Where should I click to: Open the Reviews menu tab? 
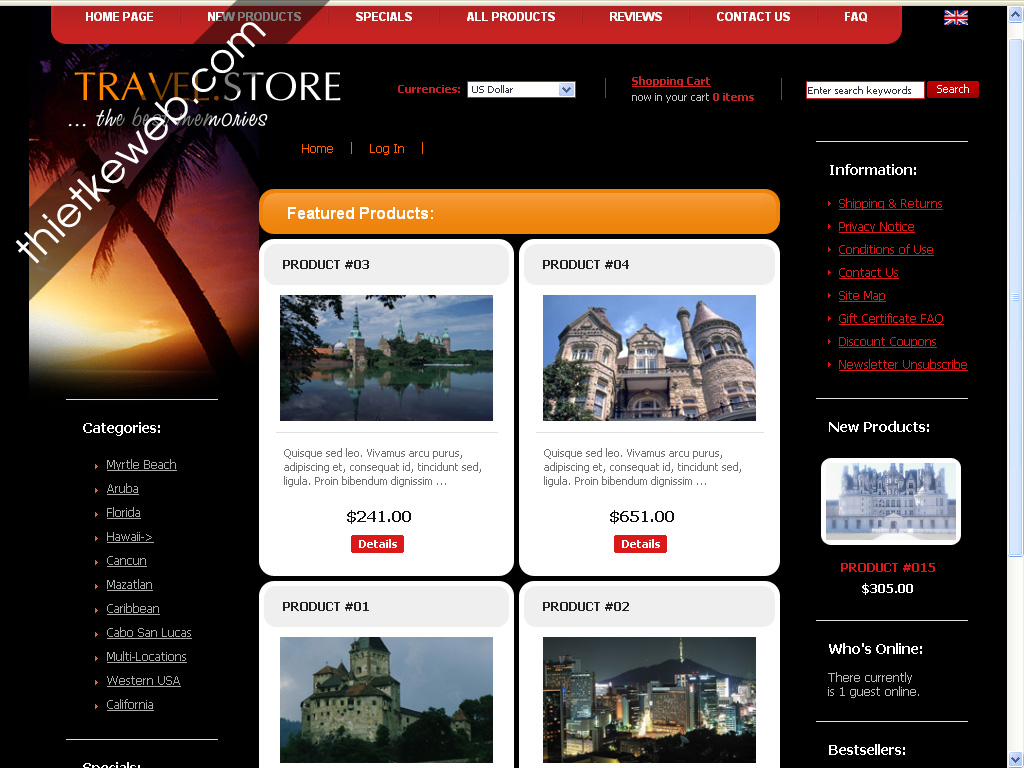click(635, 17)
